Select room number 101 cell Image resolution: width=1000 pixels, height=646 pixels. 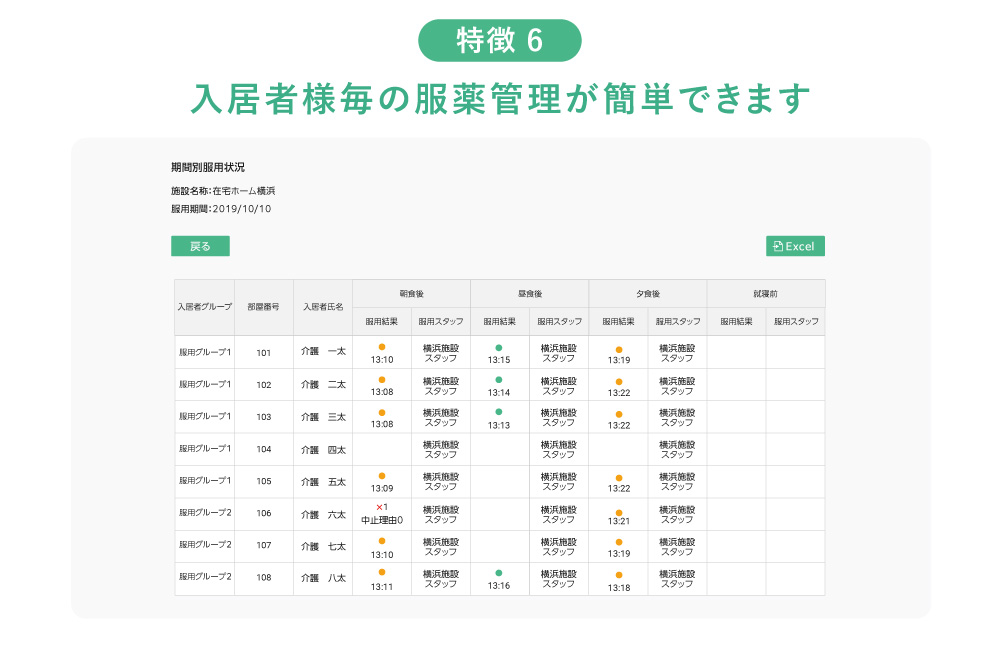click(263, 353)
